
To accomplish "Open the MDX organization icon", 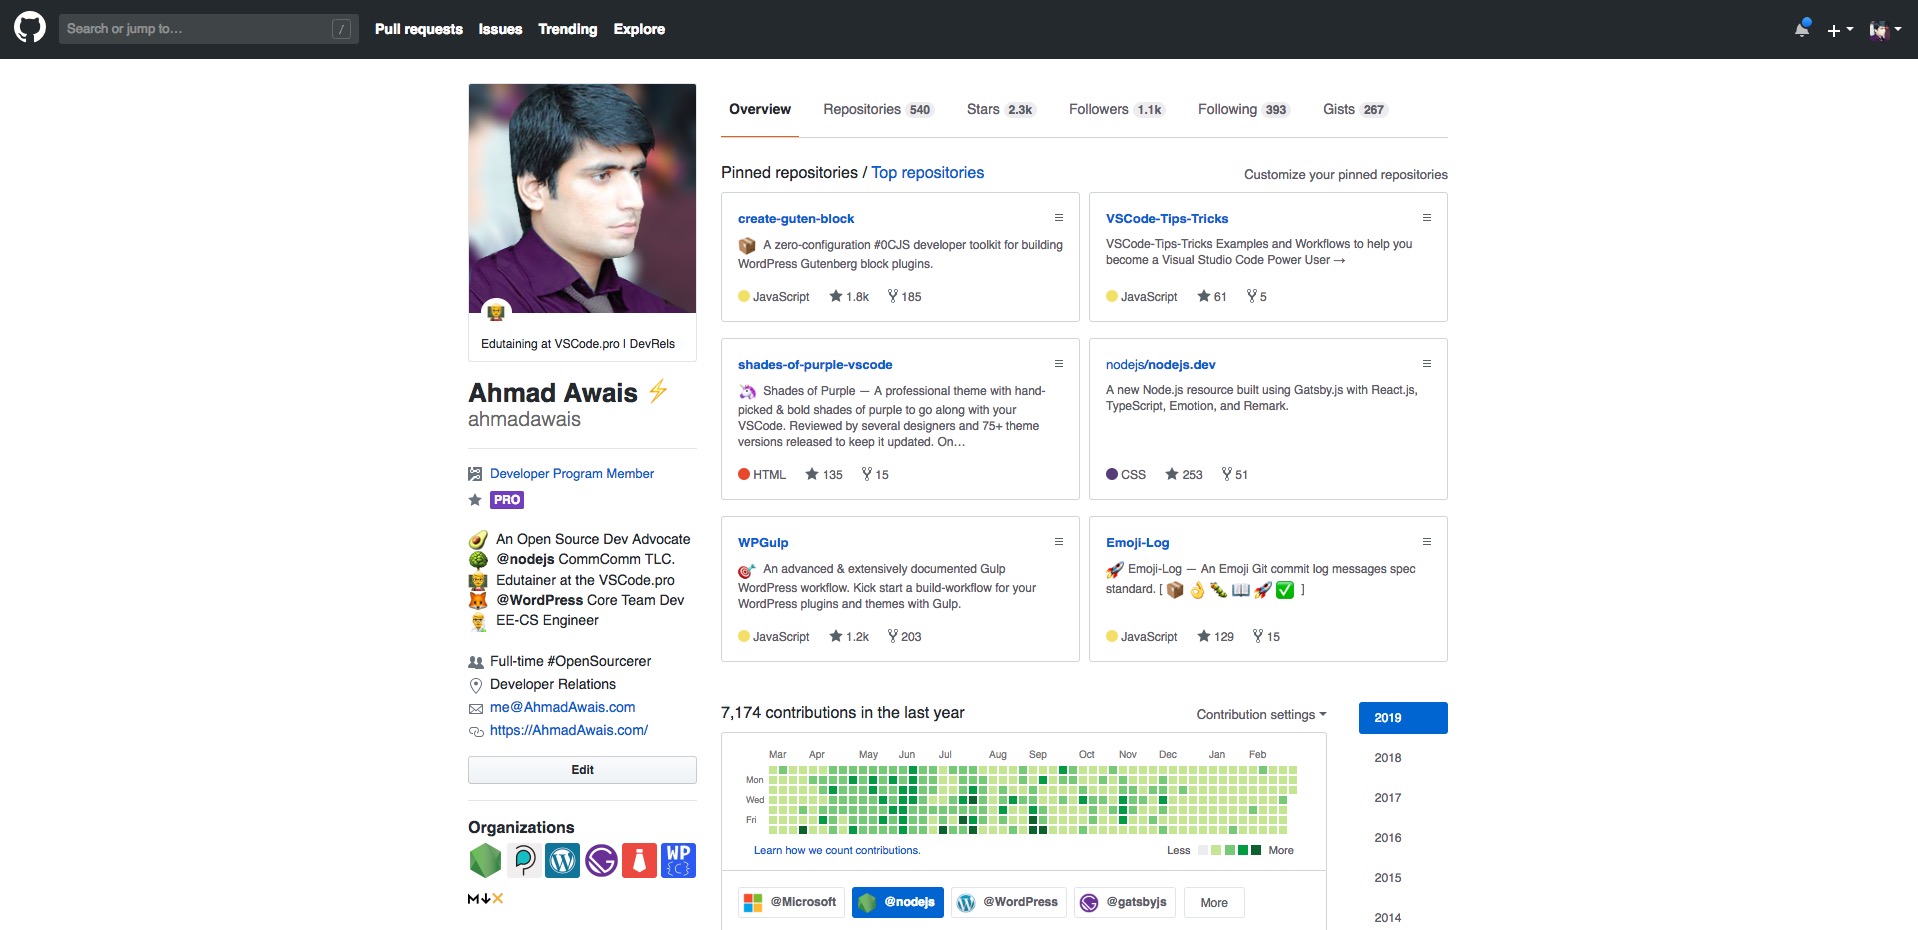I will pyautogui.click(x=485, y=898).
